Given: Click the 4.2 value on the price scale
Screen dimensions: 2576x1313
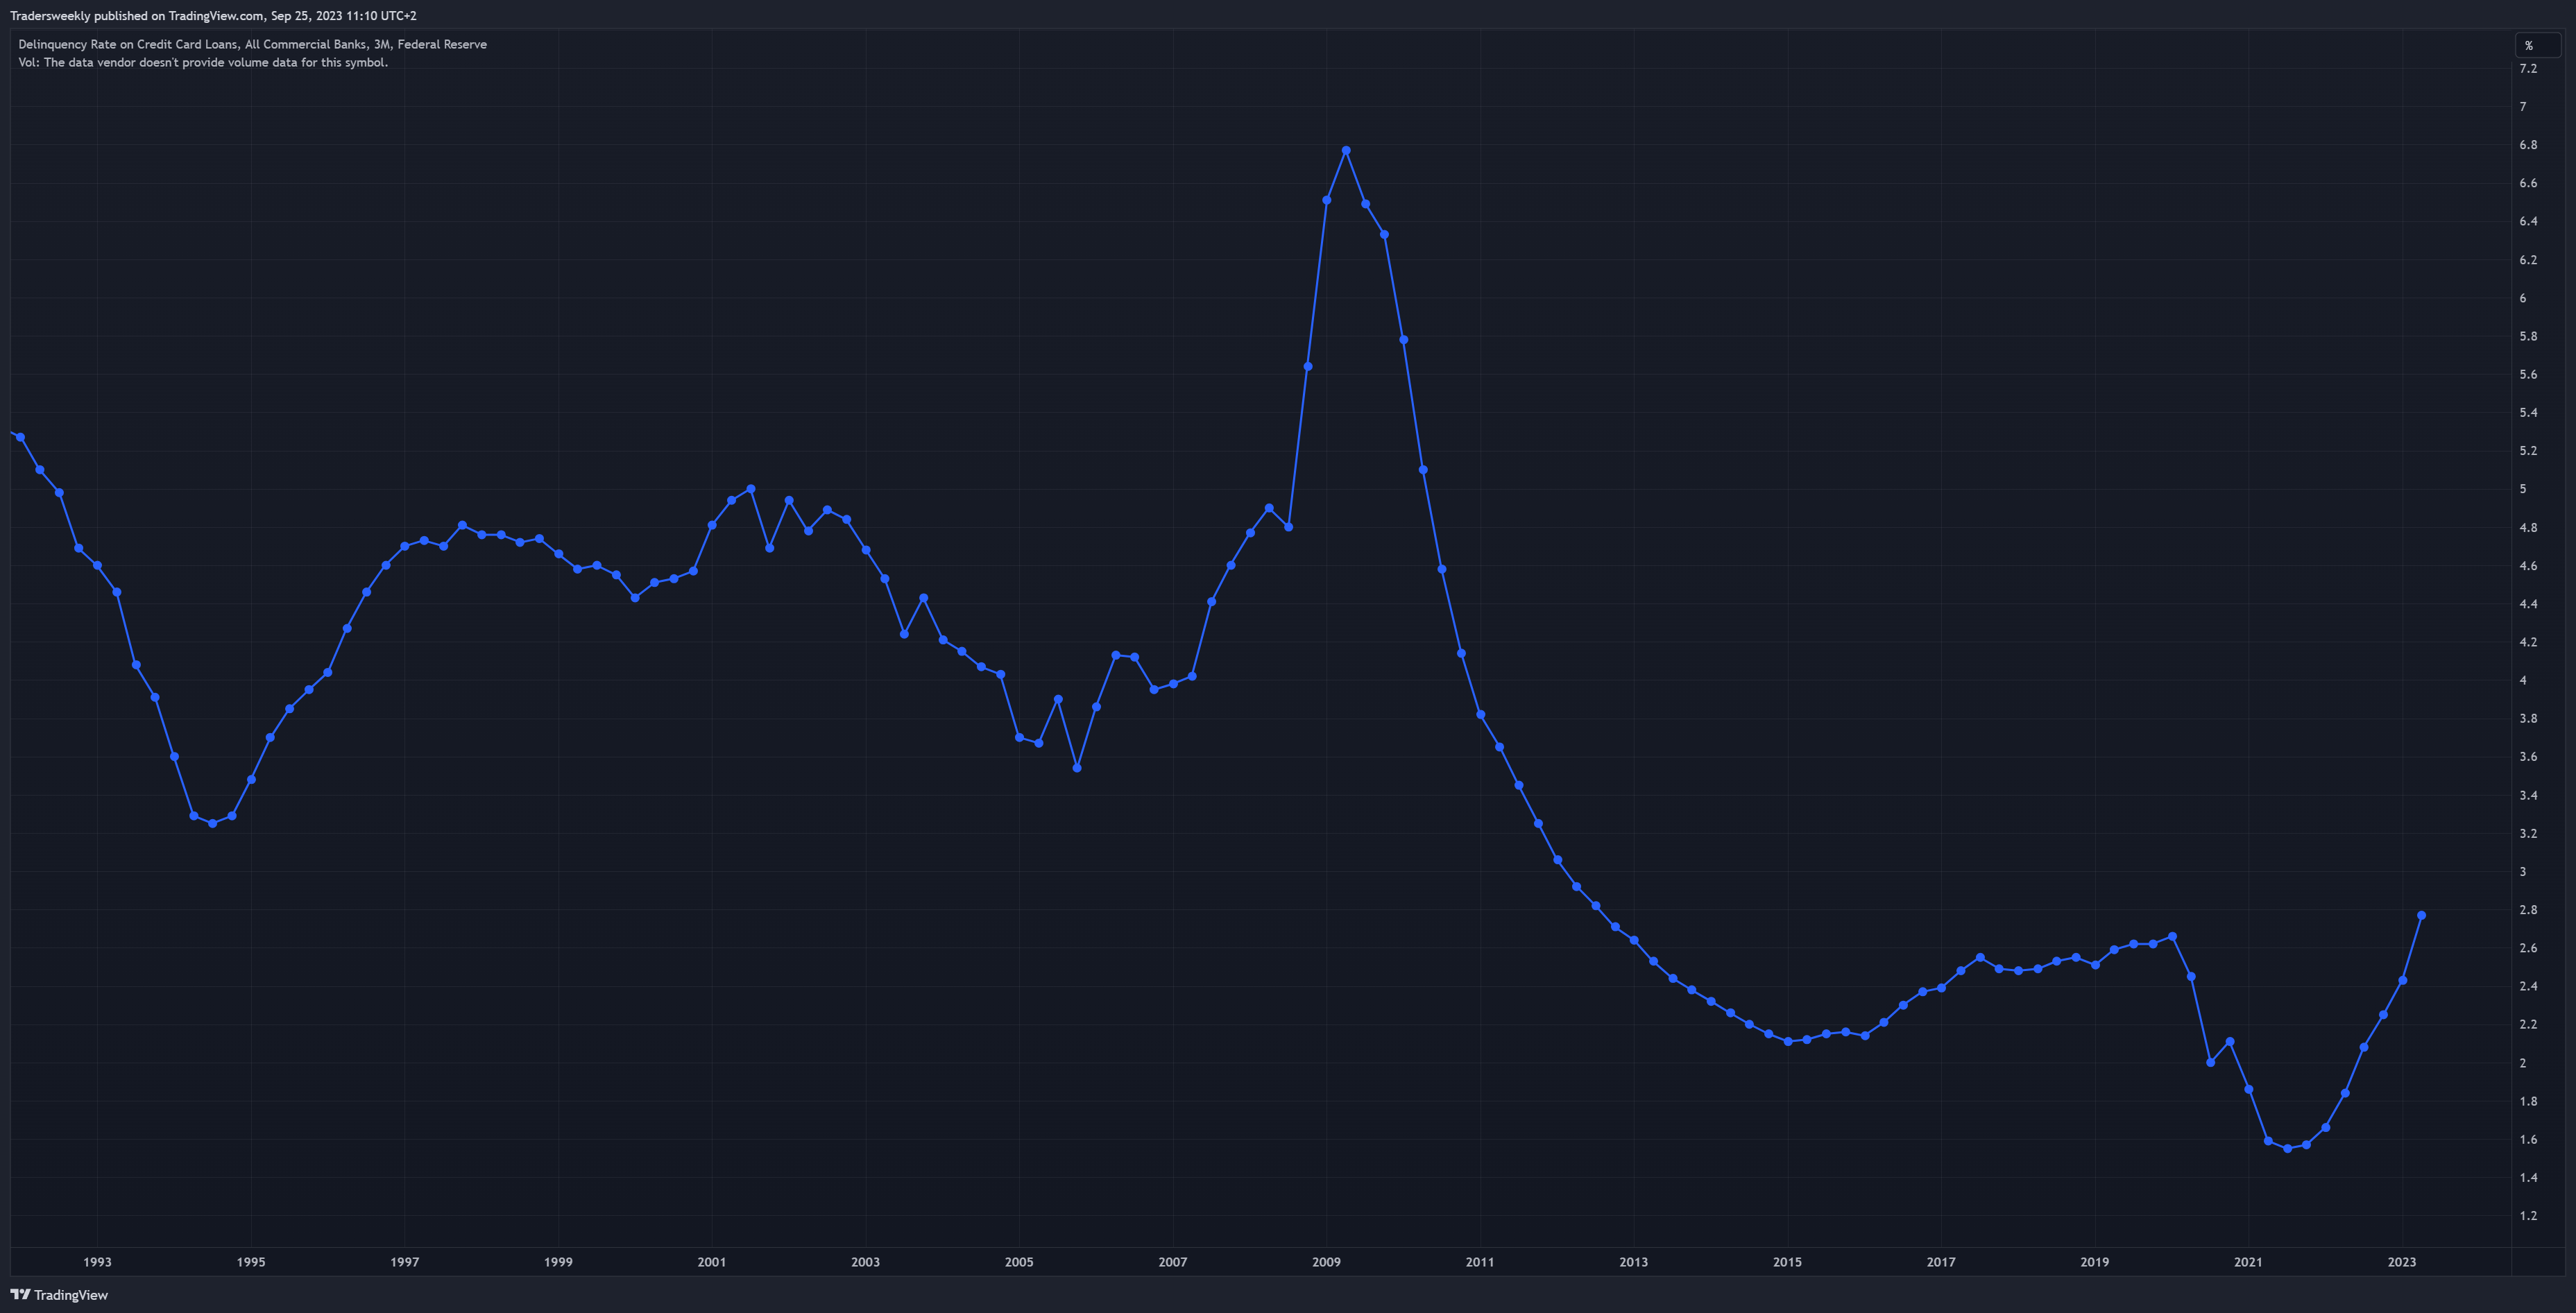Looking at the screenshot, I should click(x=2528, y=642).
